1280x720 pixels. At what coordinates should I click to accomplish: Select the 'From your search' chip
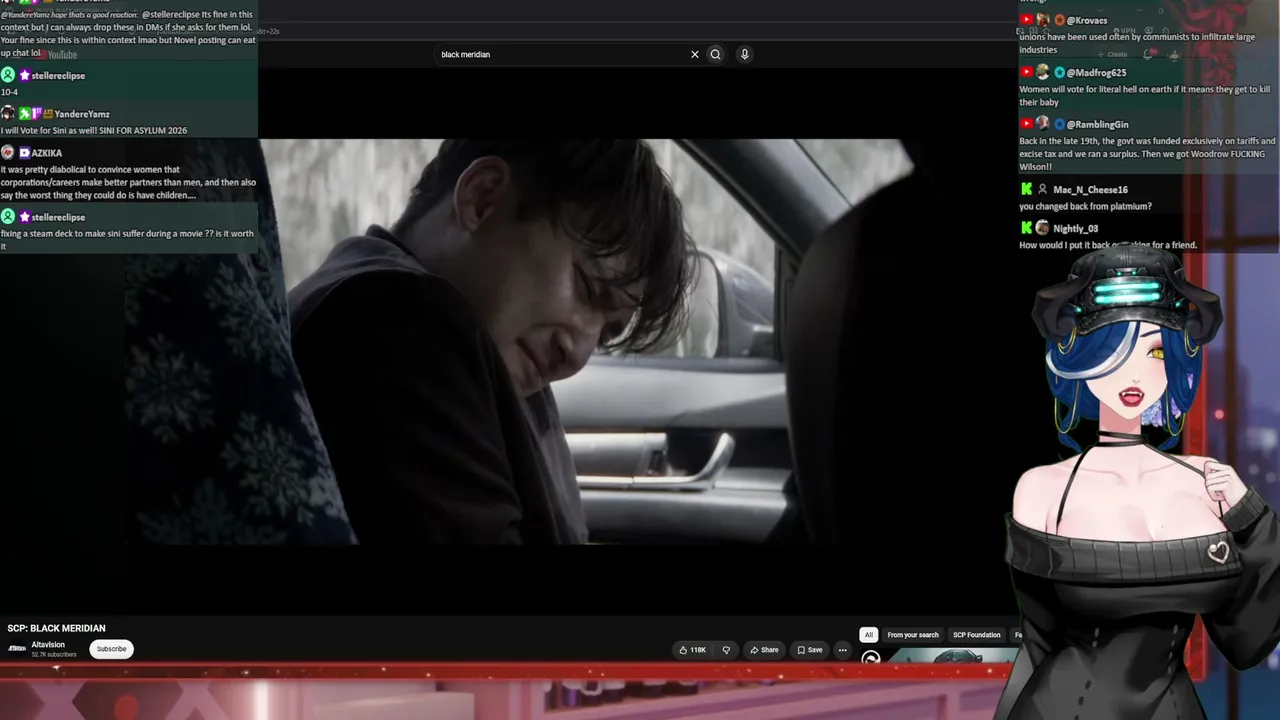(x=913, y=635)
